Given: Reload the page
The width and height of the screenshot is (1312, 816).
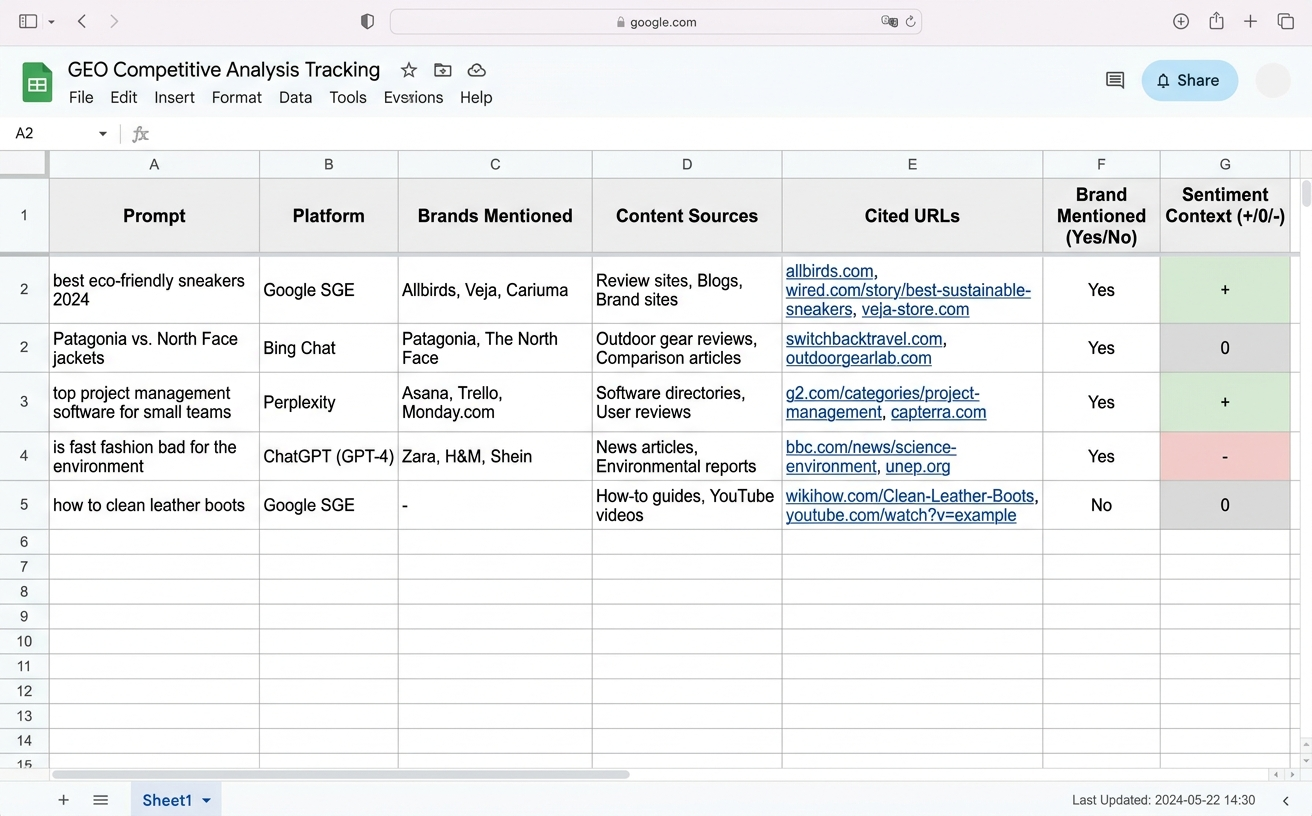Looking at the screenshot, I should click(910, 21).
